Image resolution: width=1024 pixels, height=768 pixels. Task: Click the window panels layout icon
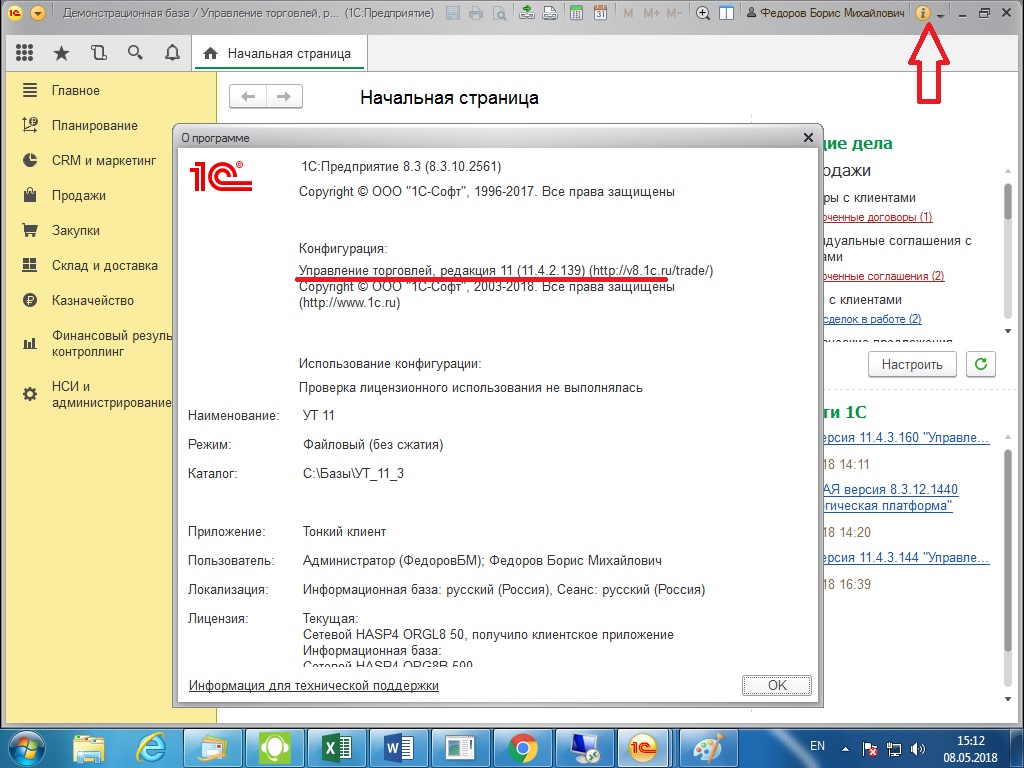coord(726,13)
